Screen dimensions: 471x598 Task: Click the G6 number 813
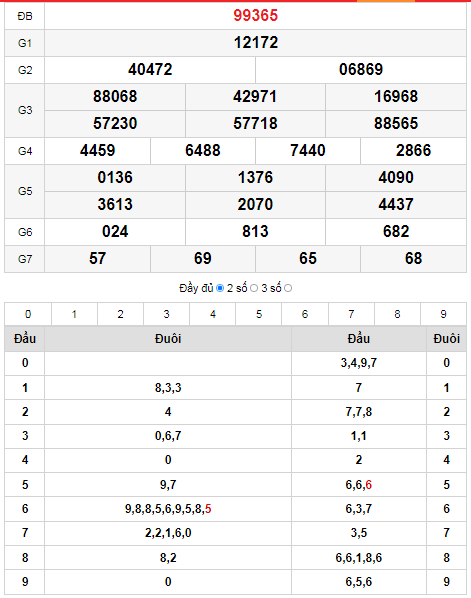(256, 231)
